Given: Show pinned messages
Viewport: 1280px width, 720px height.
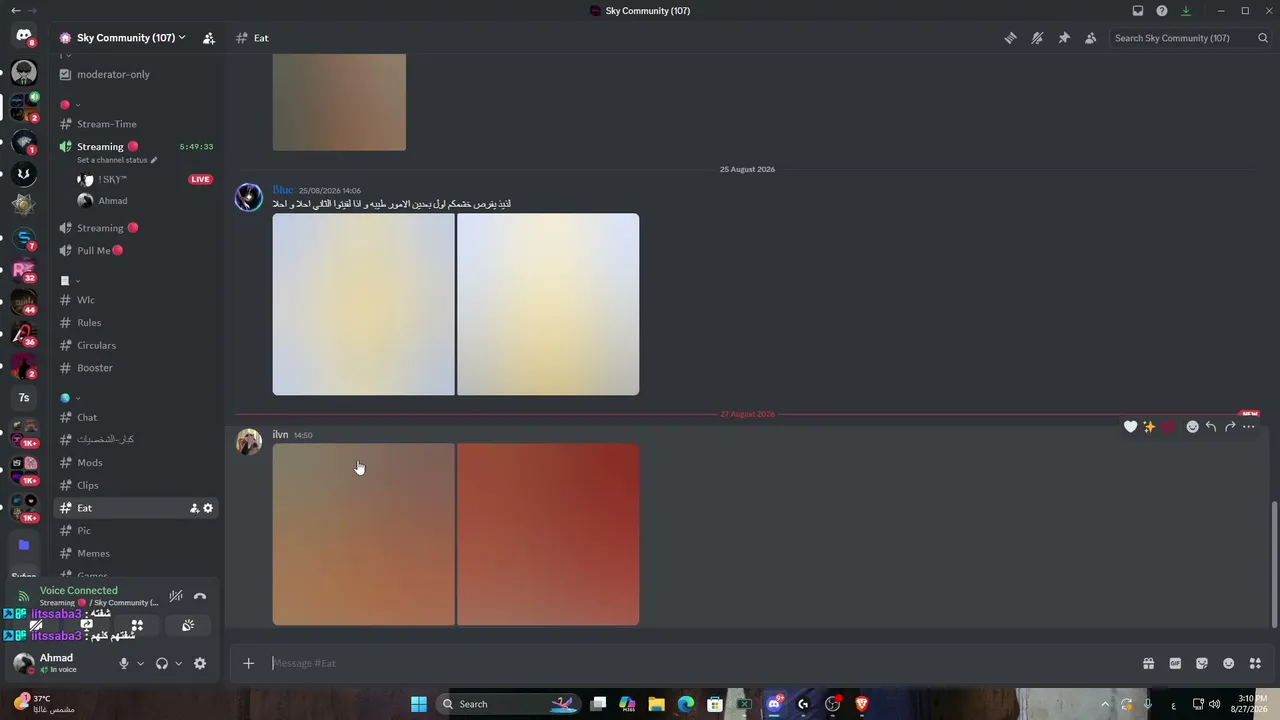Looking at the screenshot, I should (1064, 38).
